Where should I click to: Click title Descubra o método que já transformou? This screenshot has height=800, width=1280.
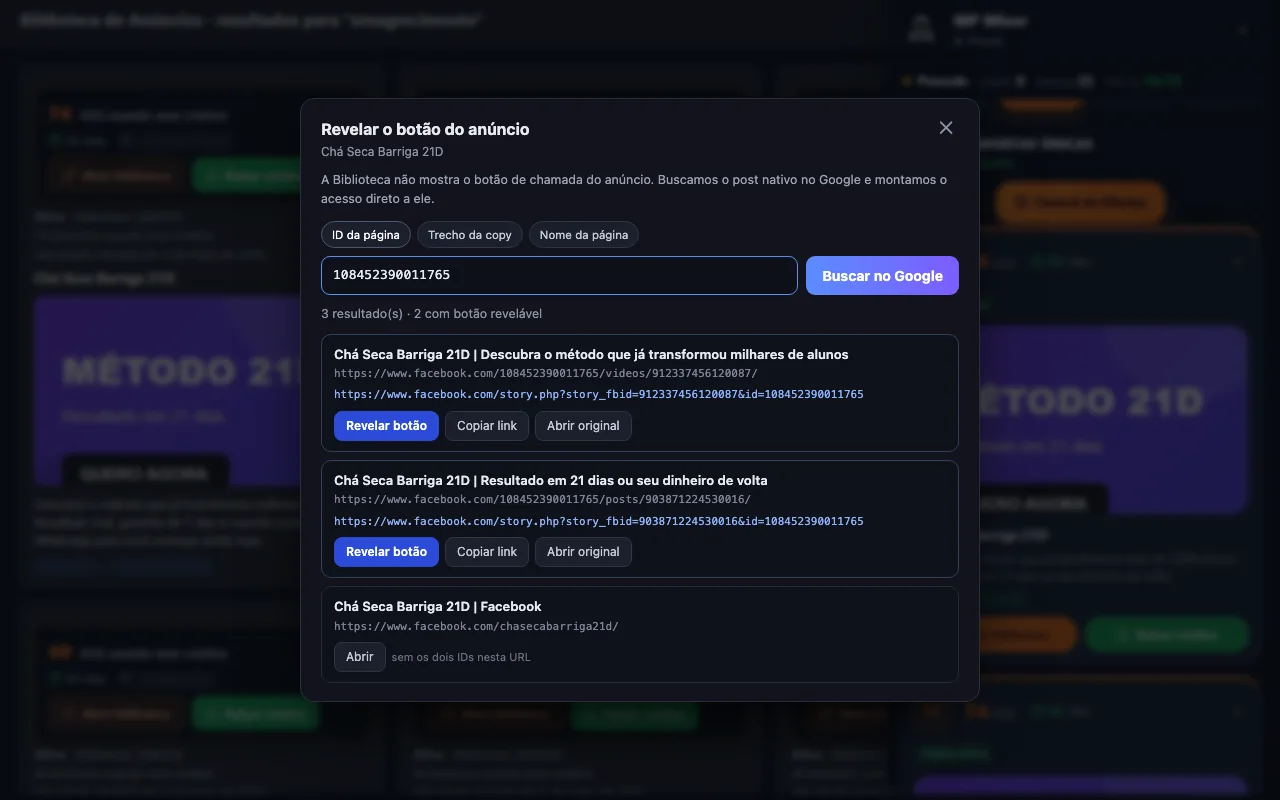coord(591,355)
